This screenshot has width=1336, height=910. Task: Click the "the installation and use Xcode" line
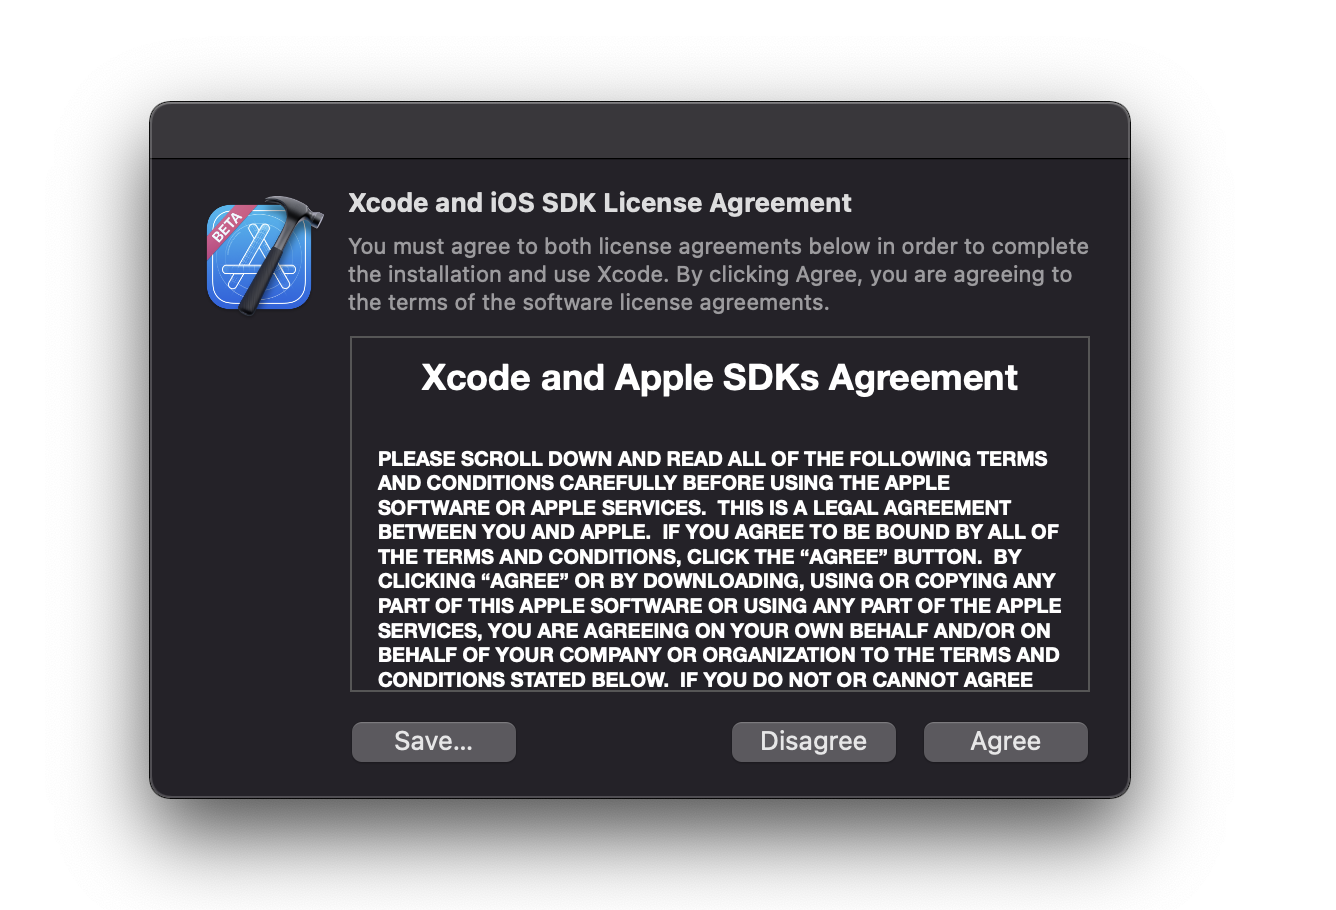pyautogui.click(x=709, y=274)
